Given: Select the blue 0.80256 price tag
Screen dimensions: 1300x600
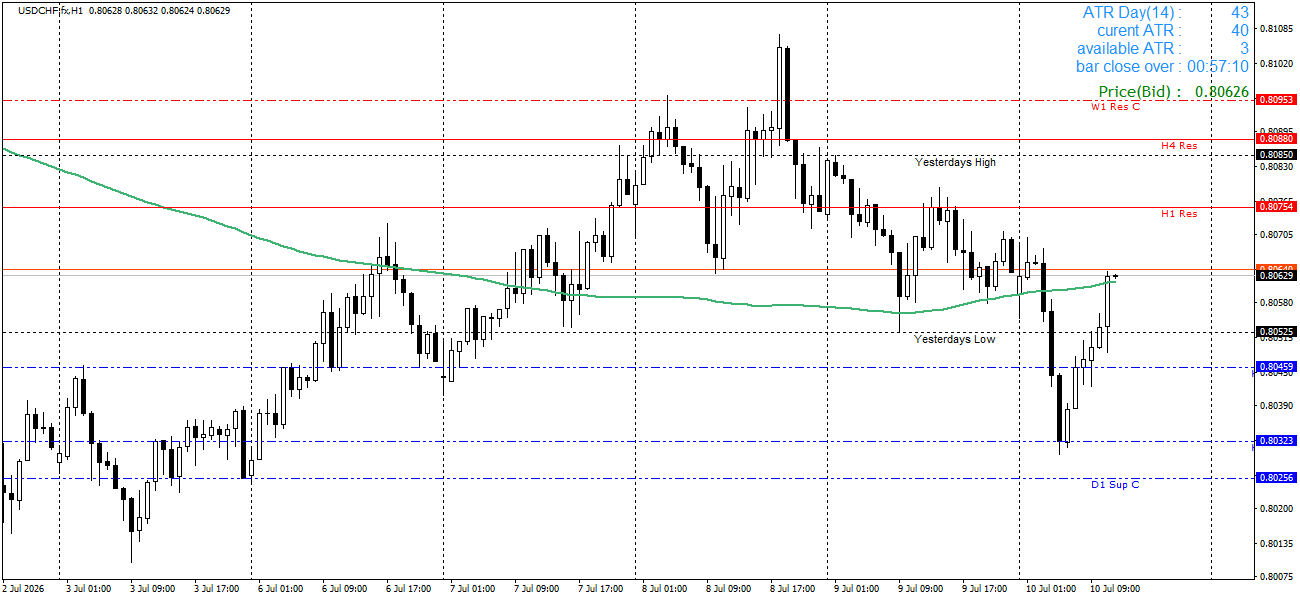Looking at the screenshot, I should click(1276, 478).
